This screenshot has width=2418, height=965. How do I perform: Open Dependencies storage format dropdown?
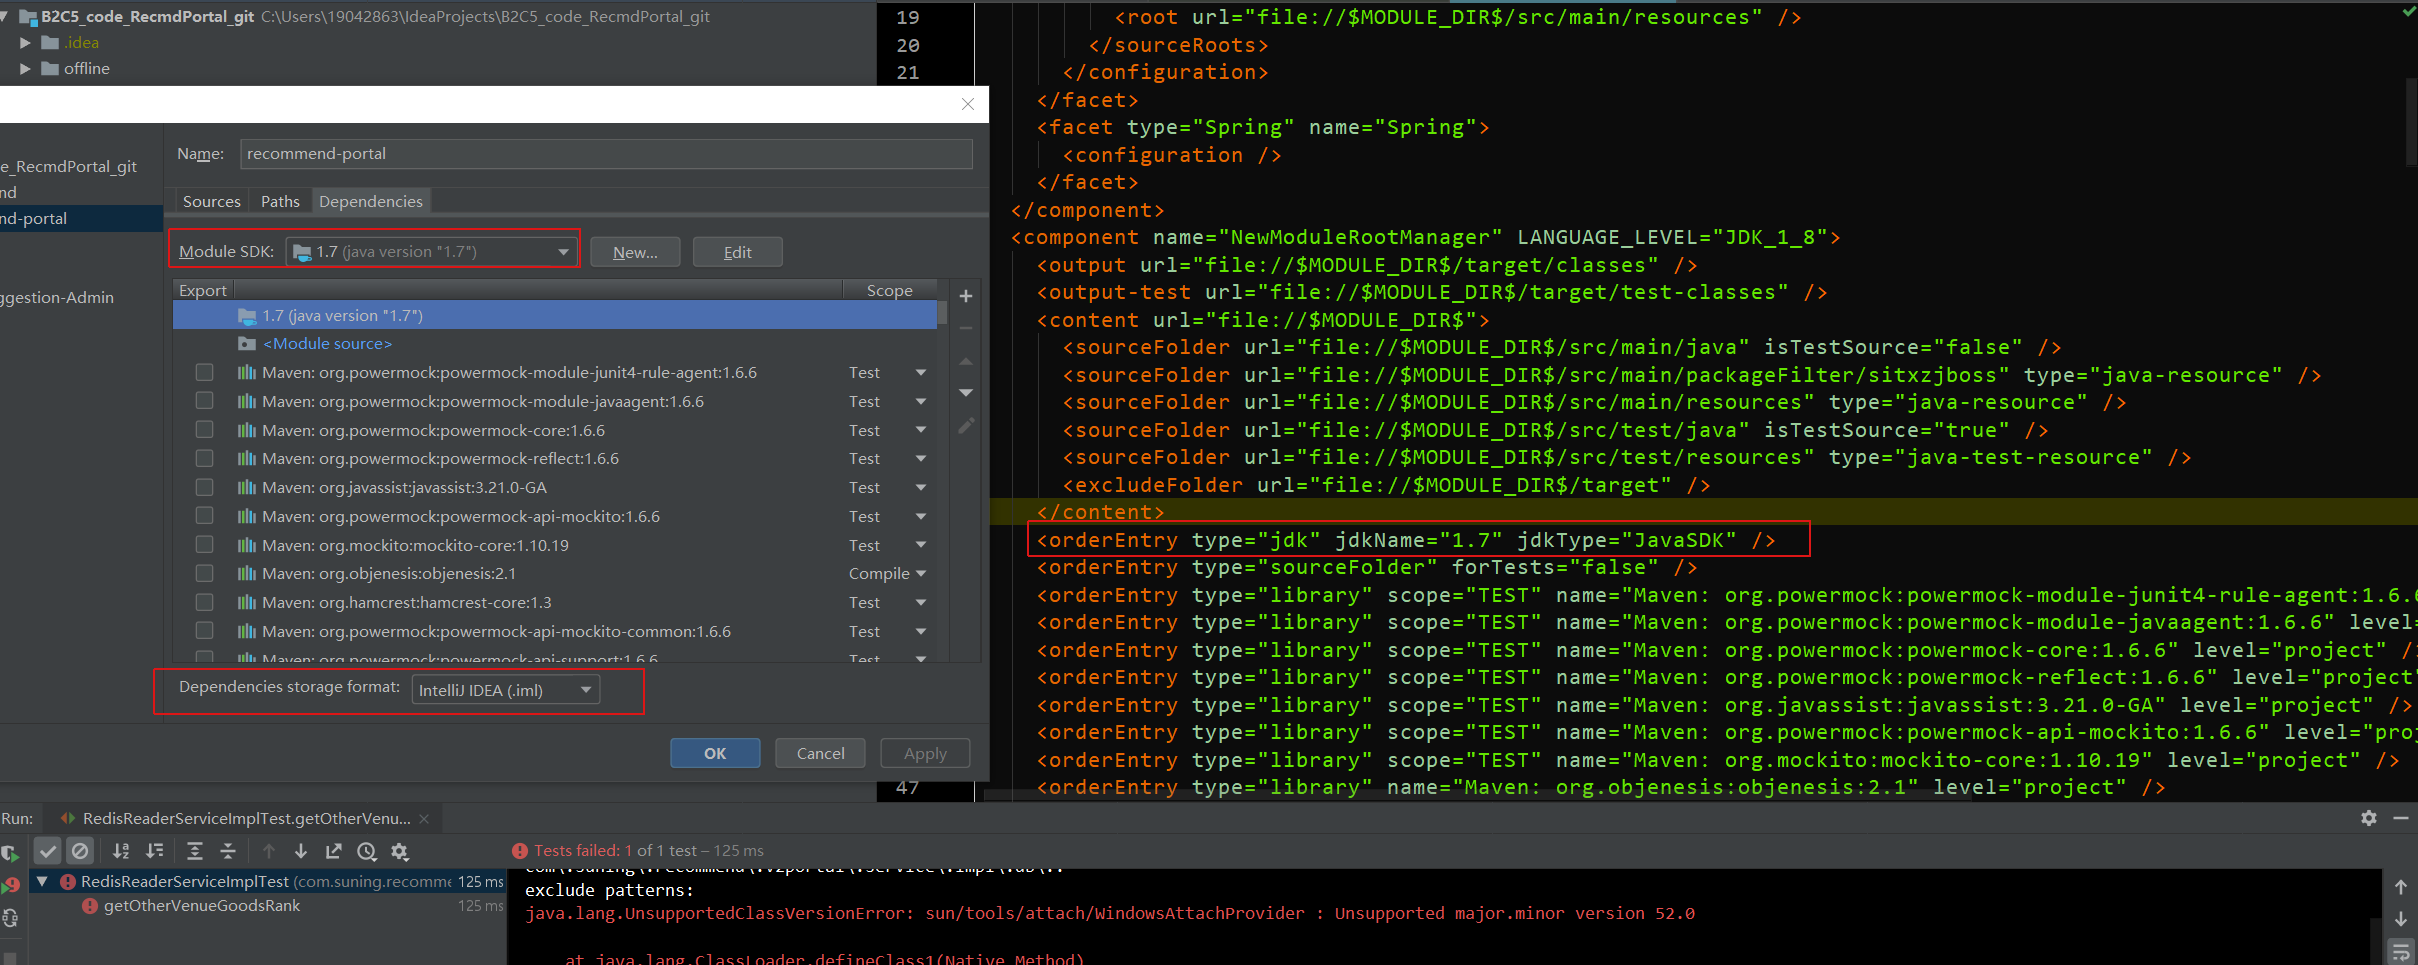click(506, 690)
